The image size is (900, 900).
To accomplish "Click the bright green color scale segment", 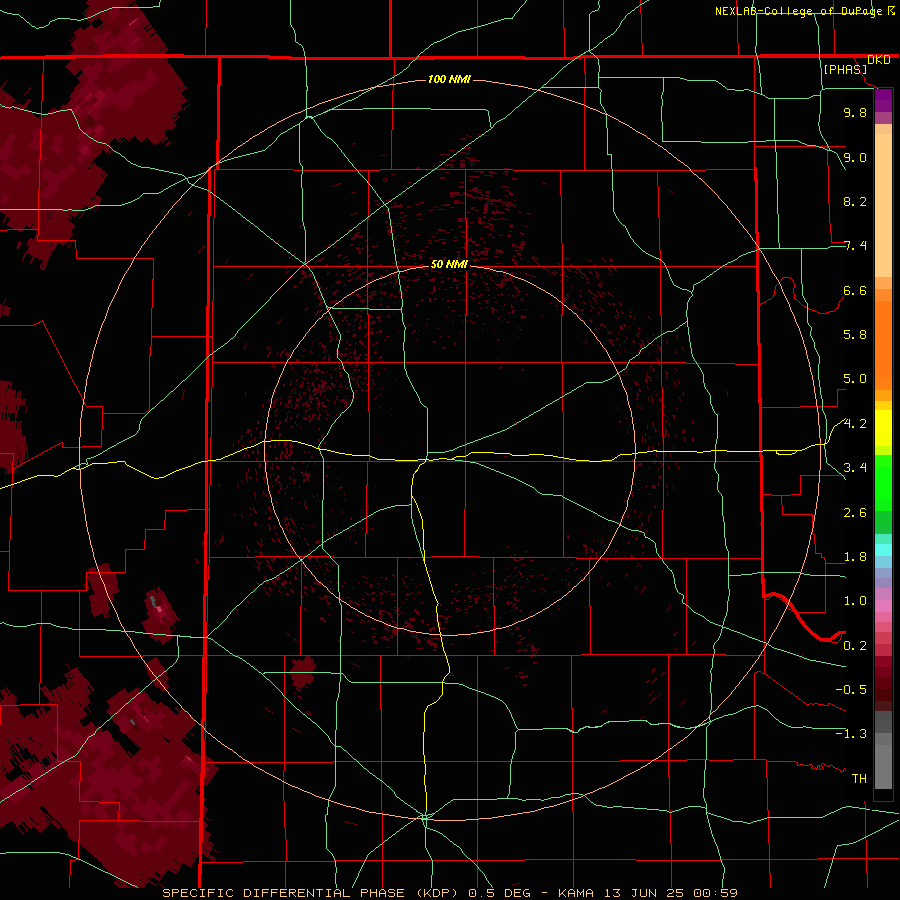I will click(883, 488).
